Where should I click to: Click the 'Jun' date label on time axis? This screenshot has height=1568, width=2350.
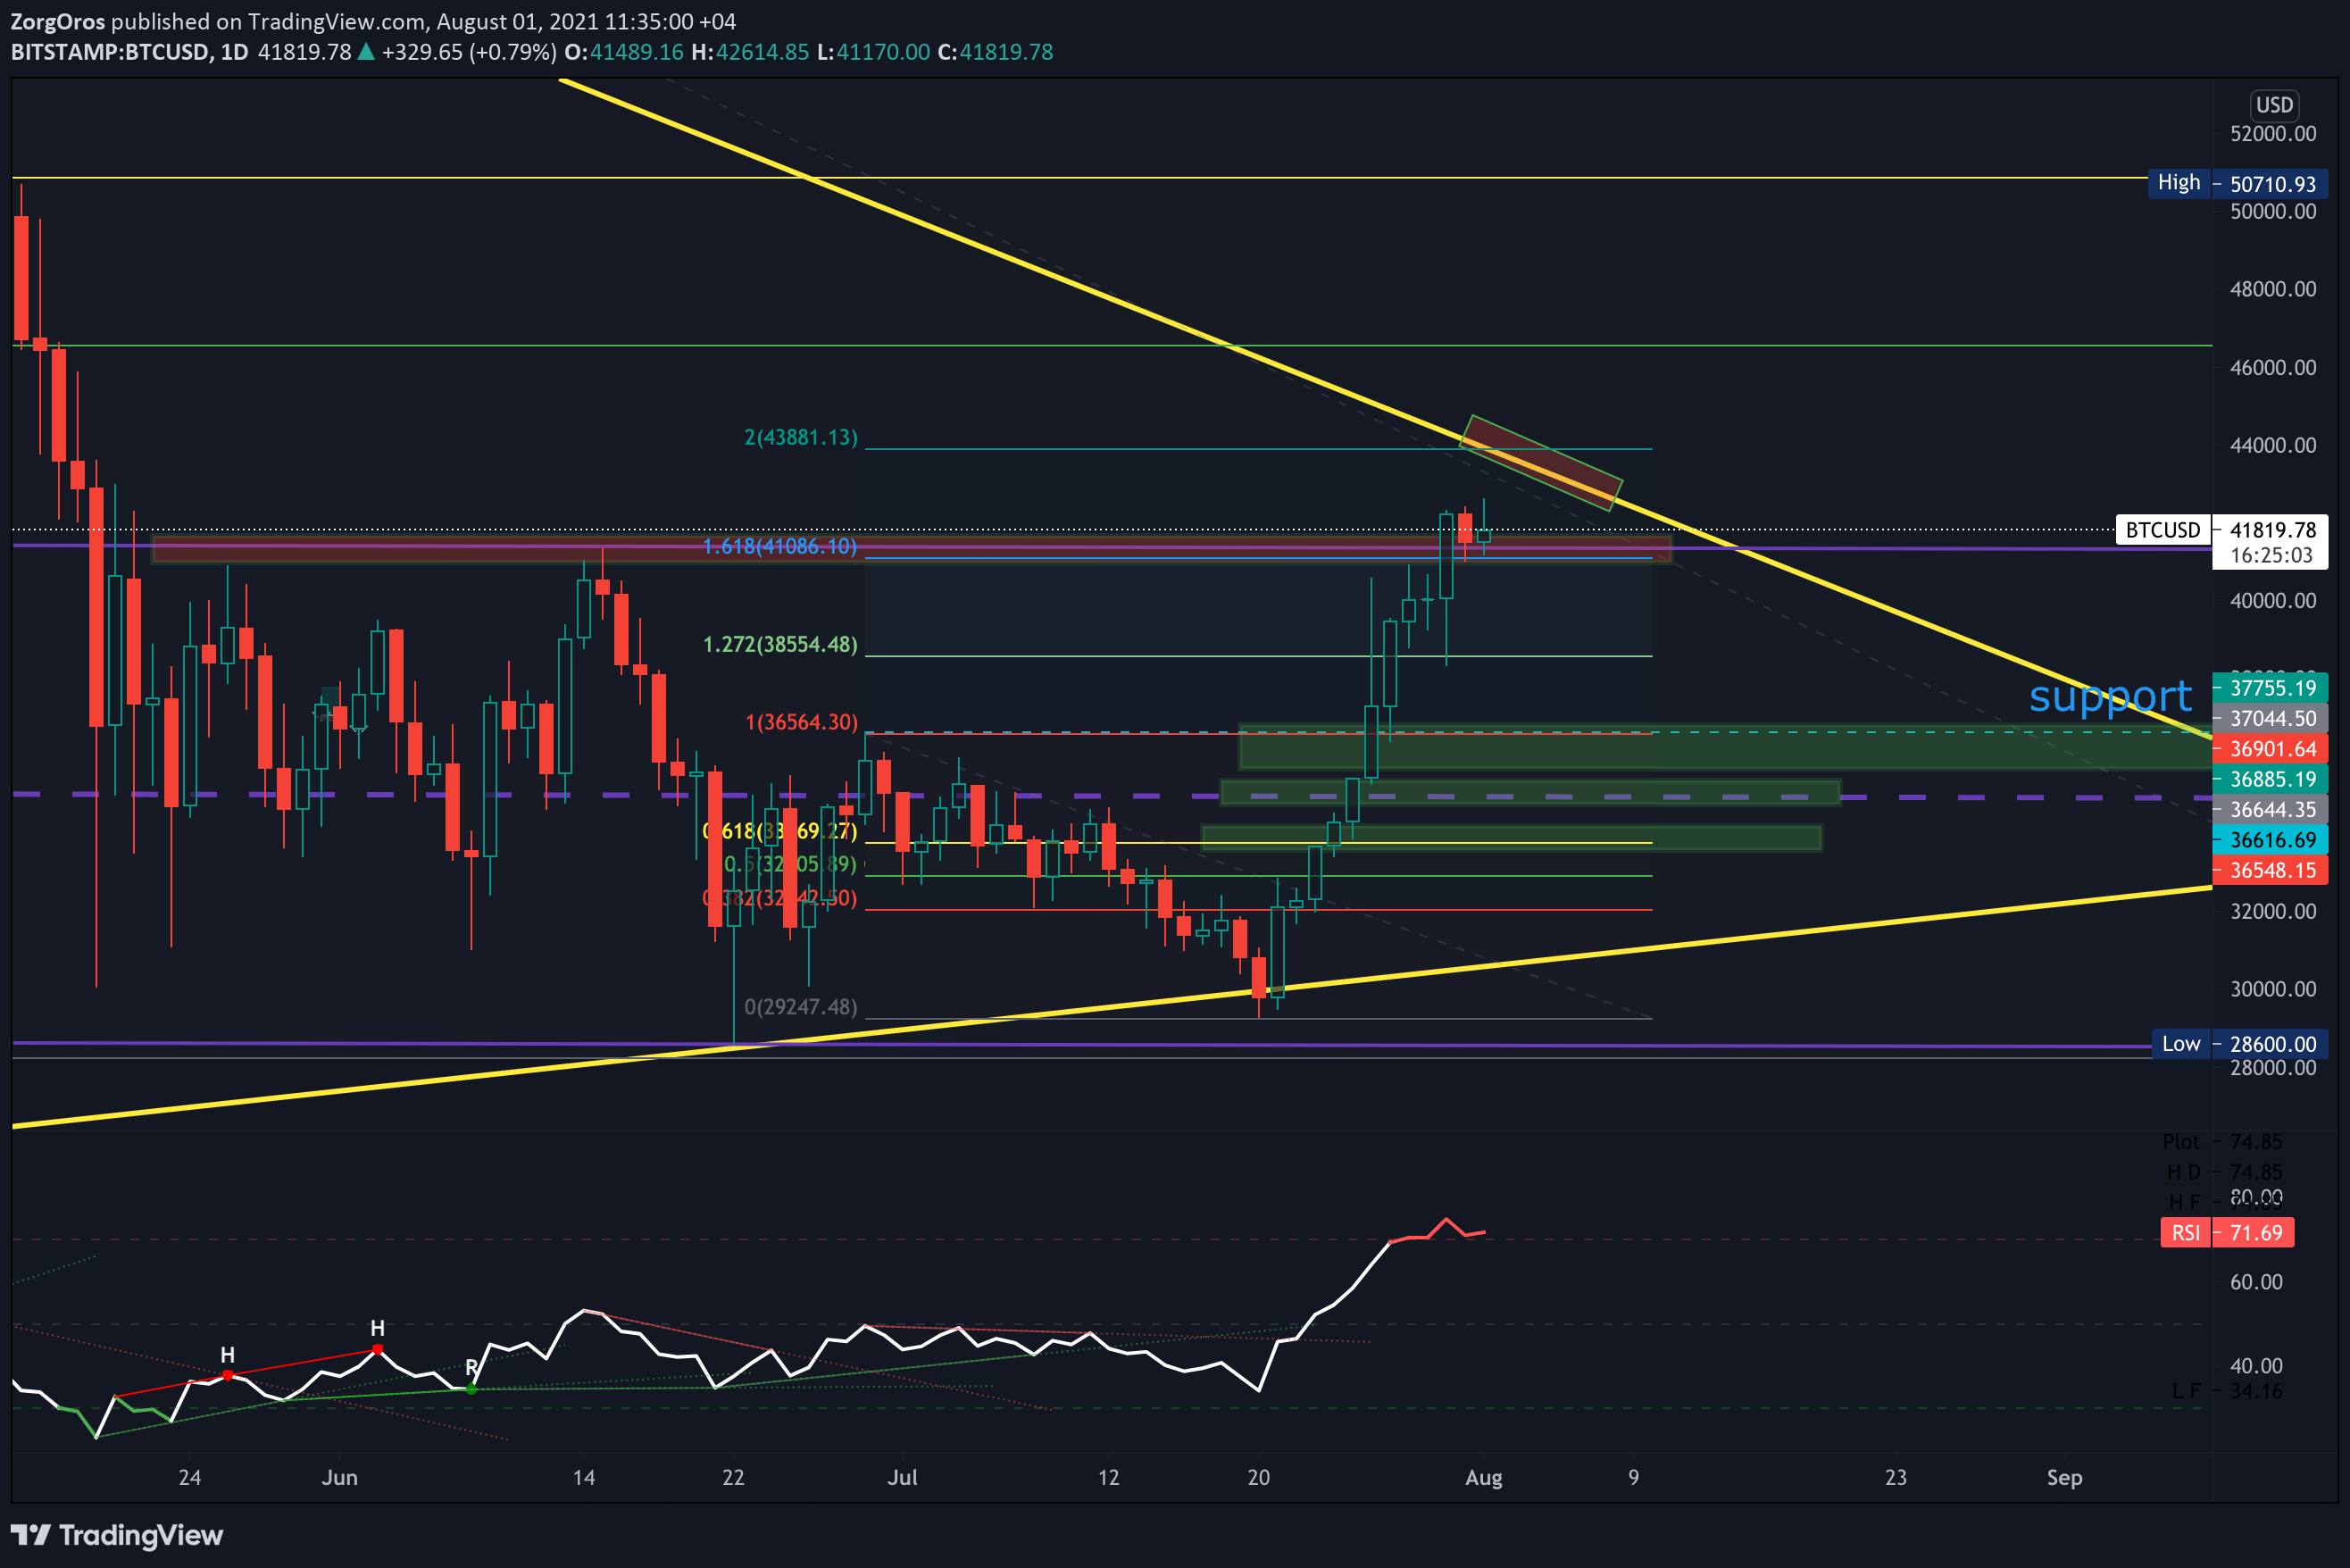tap(340, 1478)
